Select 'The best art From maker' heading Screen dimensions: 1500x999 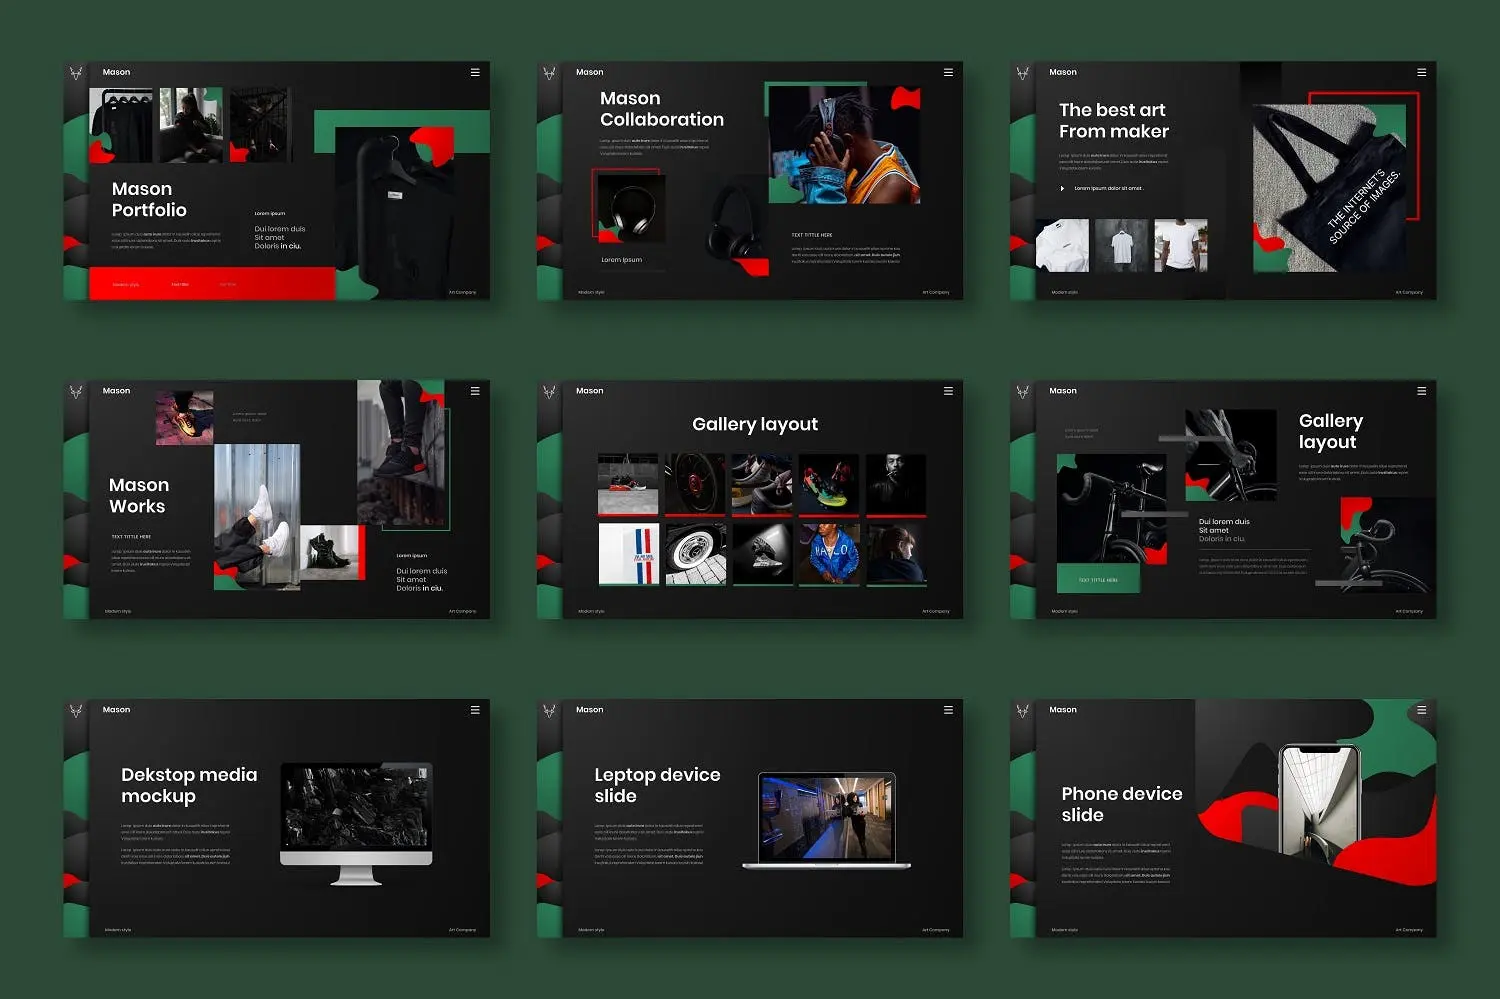point(1114,121)
